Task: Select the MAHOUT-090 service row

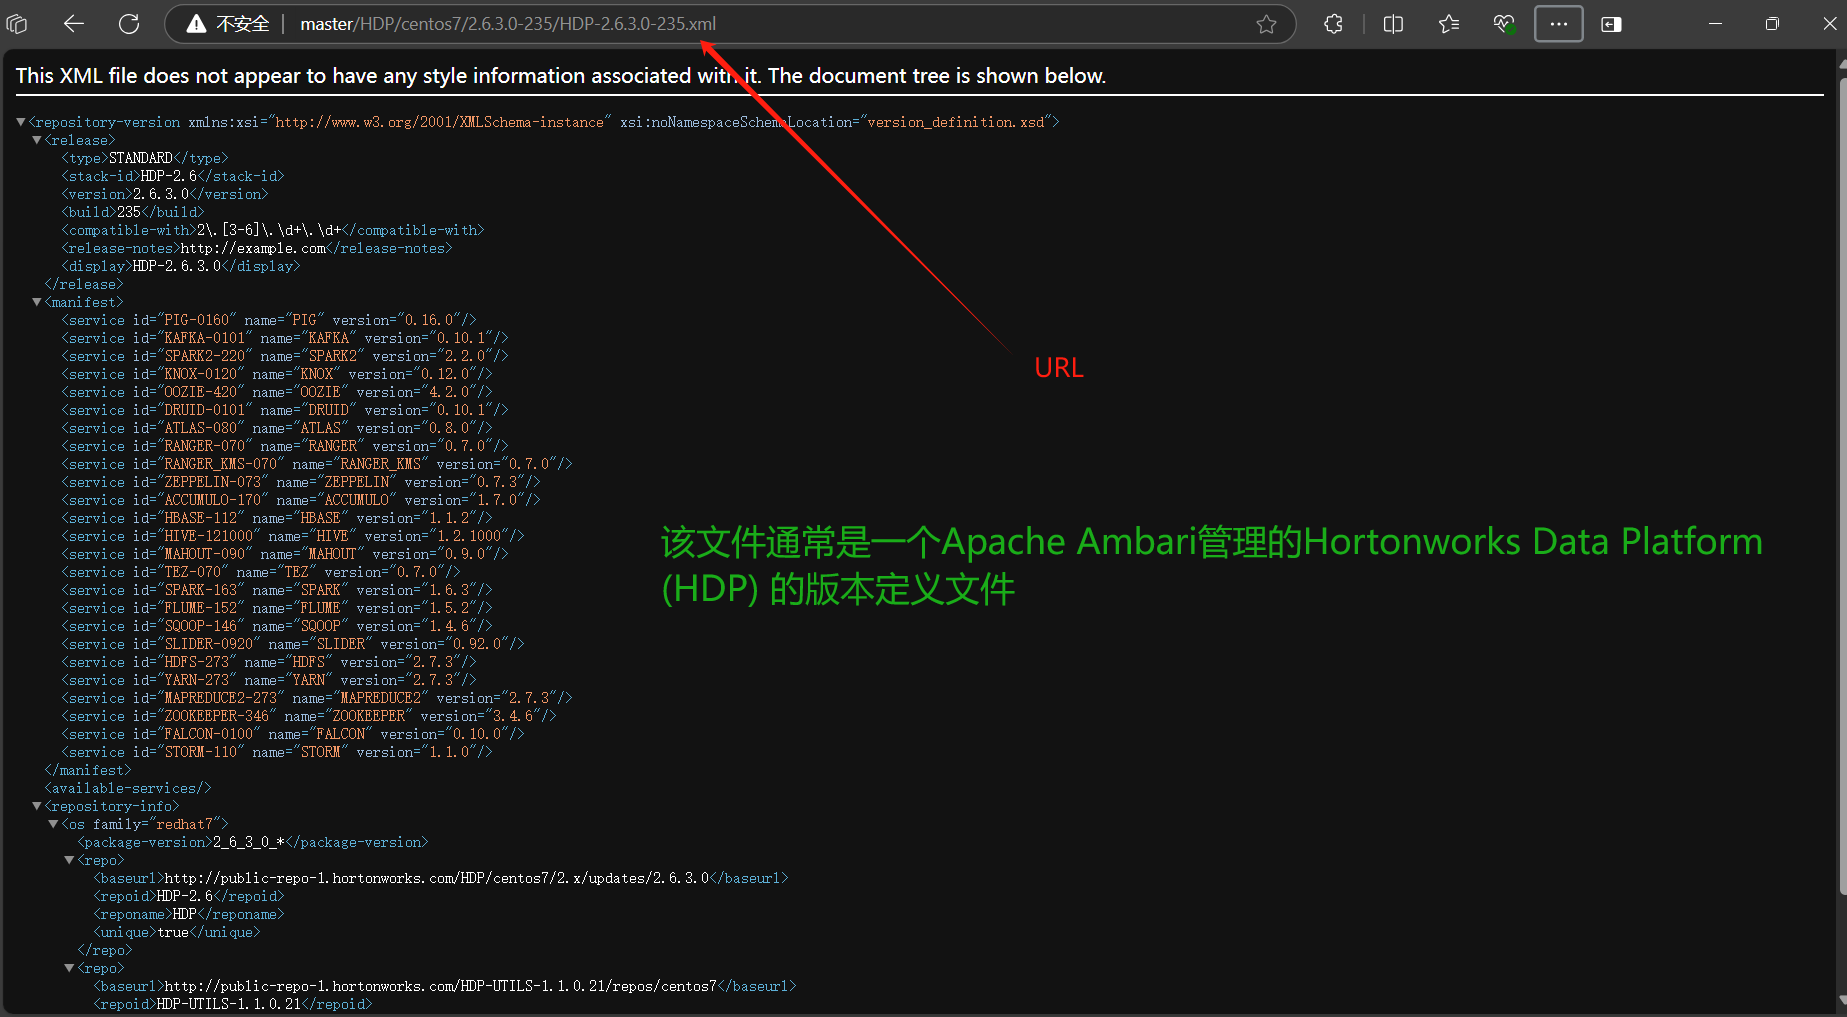Action: point(285,554)
